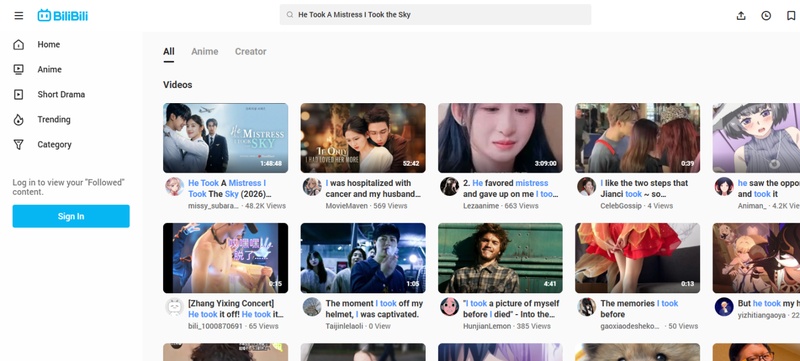Go to Home in sidebar
This screenshot has height=361, width=800.
(48, 44)
